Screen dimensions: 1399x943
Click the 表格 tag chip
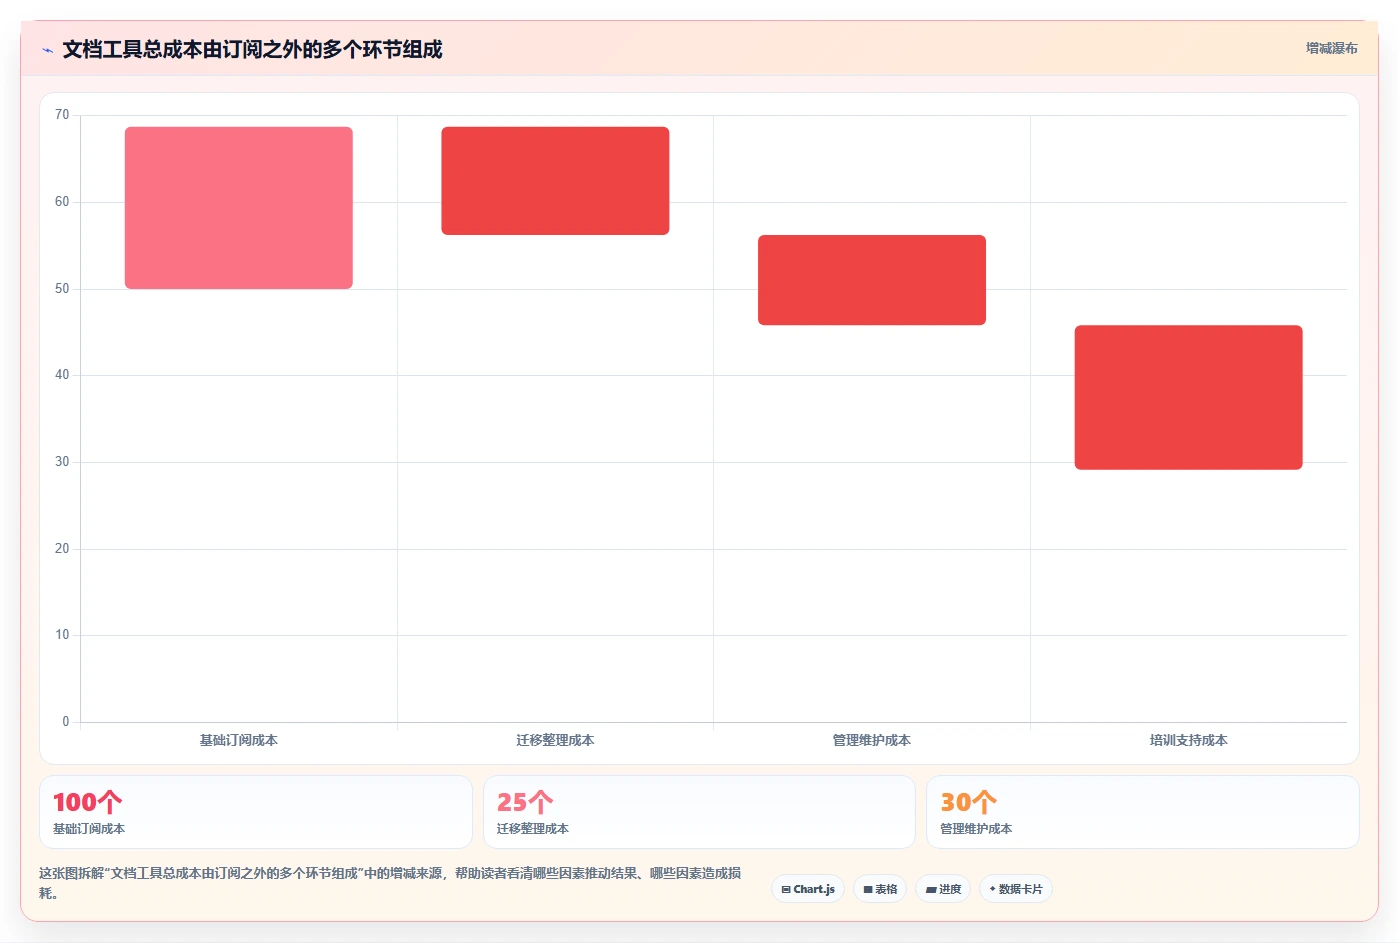coord(880,889)
